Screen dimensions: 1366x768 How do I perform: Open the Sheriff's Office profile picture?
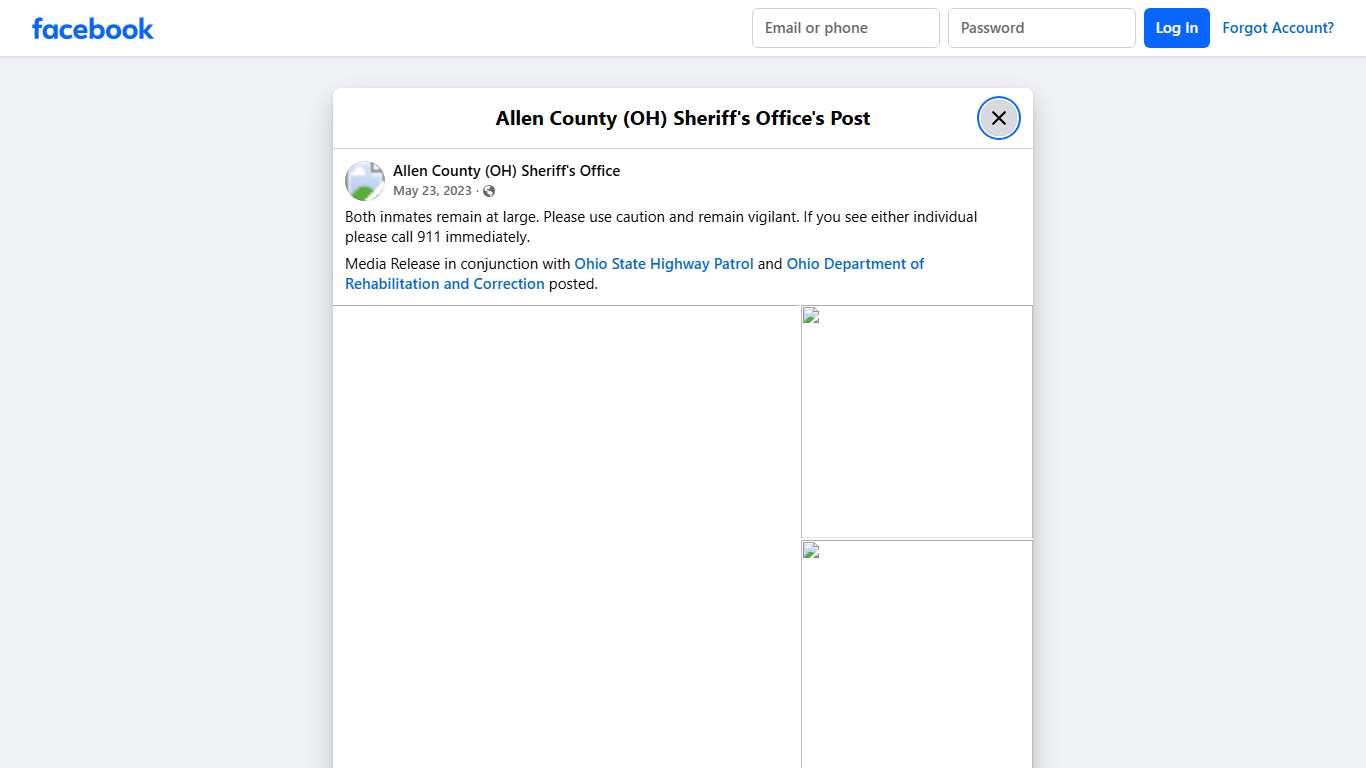(365, 181)
